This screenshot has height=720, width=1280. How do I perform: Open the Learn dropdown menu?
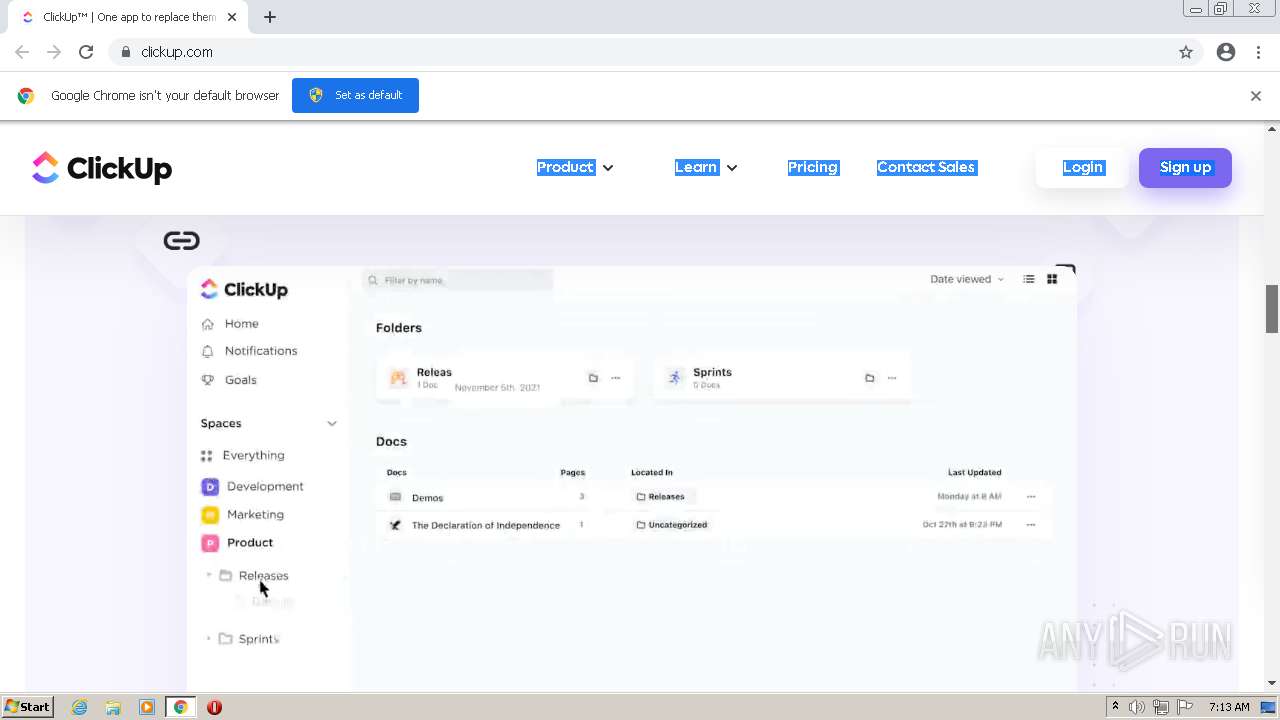706,167
